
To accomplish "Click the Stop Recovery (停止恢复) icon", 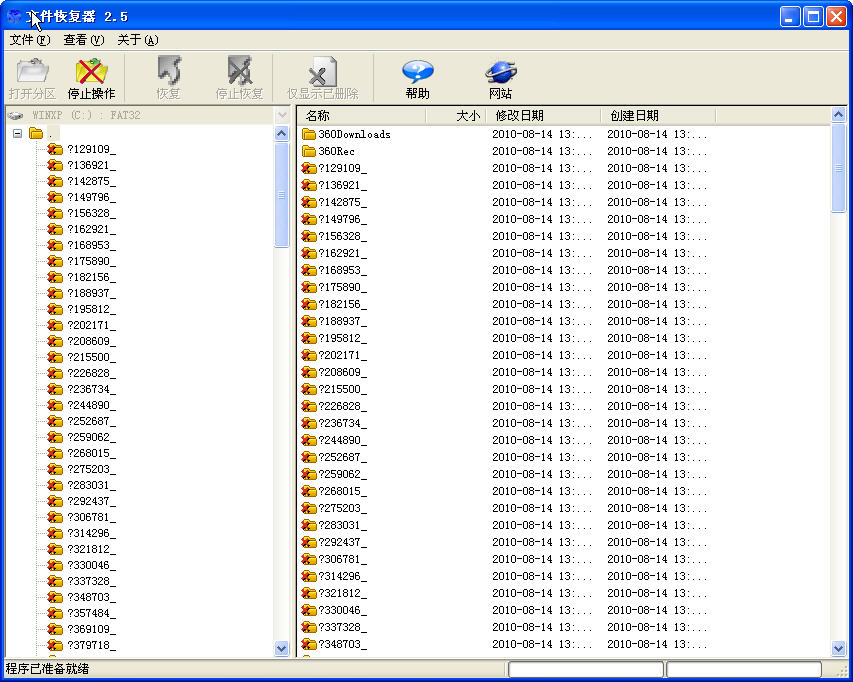I will pyautogui.click(x=239, y=71).
